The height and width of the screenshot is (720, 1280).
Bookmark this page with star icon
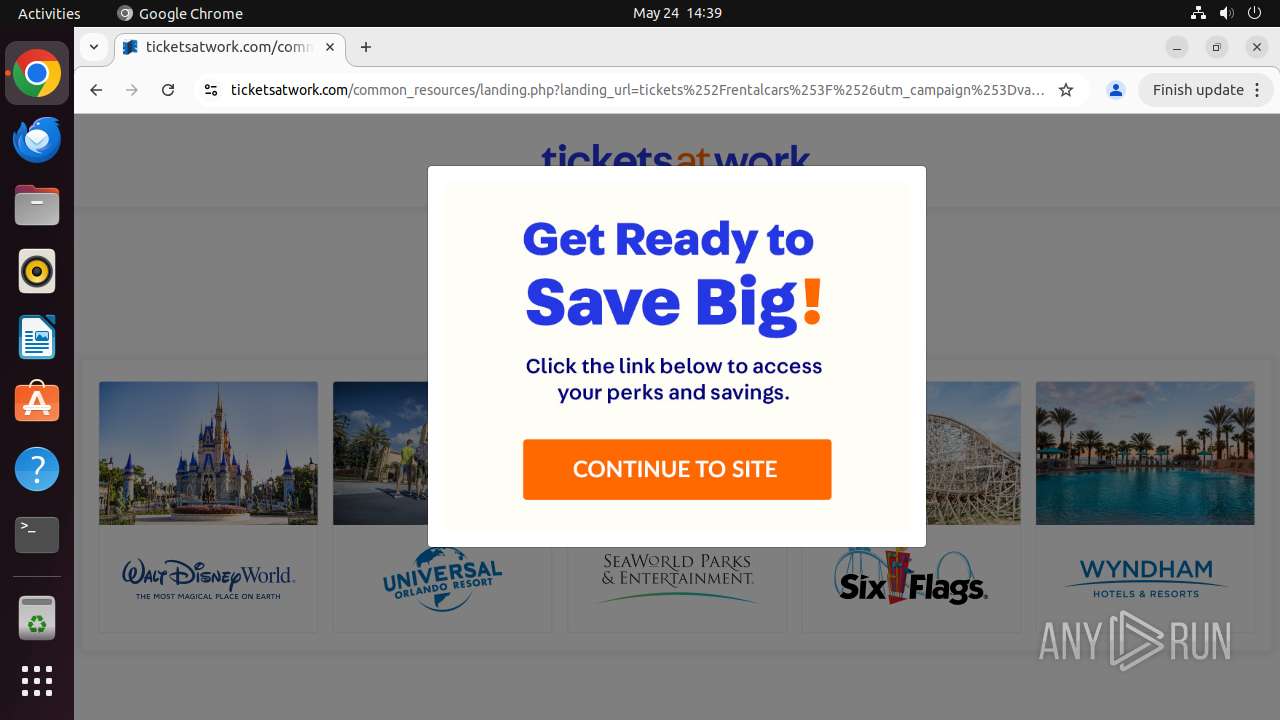pos(1066,90)
